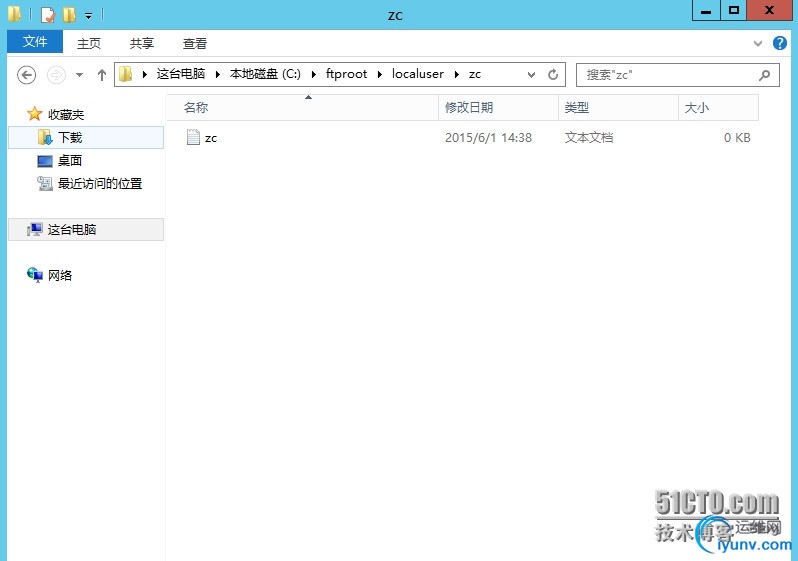Screen dimensions: 798x561
Task: Switch to the 主页 ribbon tab
Action: (89, 43)
